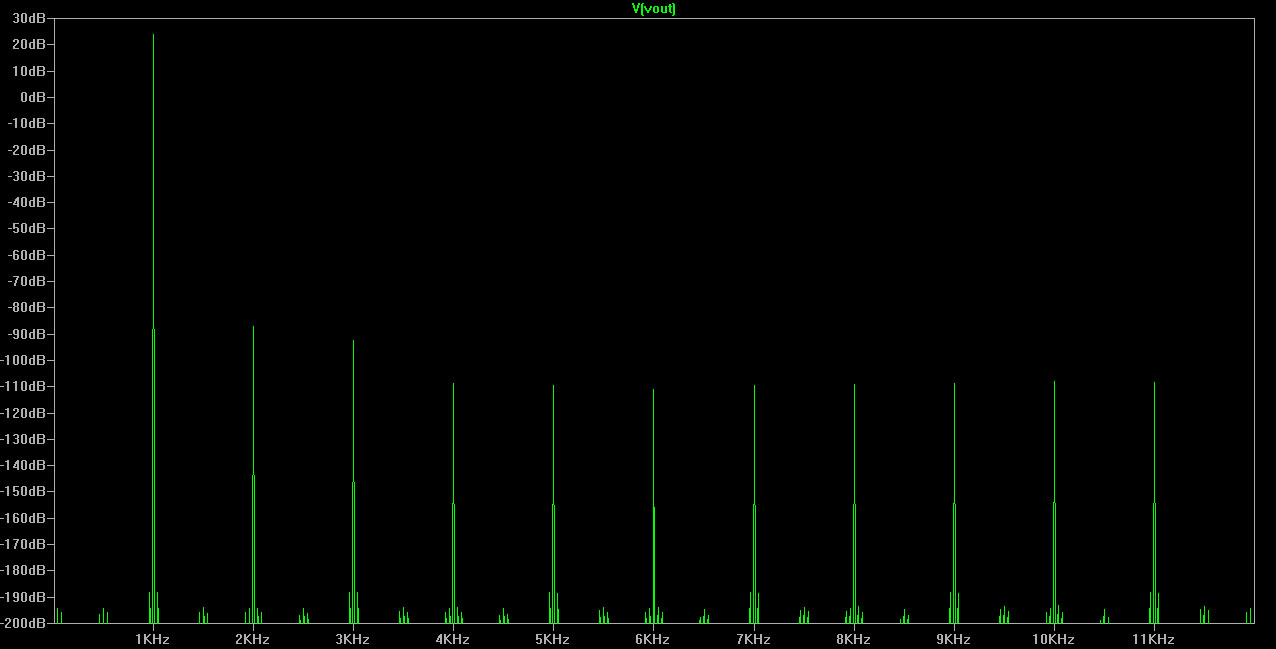Image resolution: width=1276 pixels, height=649 pixels.
Task: Click the 7KHz frequency axis label
Action: click(753, 639)
